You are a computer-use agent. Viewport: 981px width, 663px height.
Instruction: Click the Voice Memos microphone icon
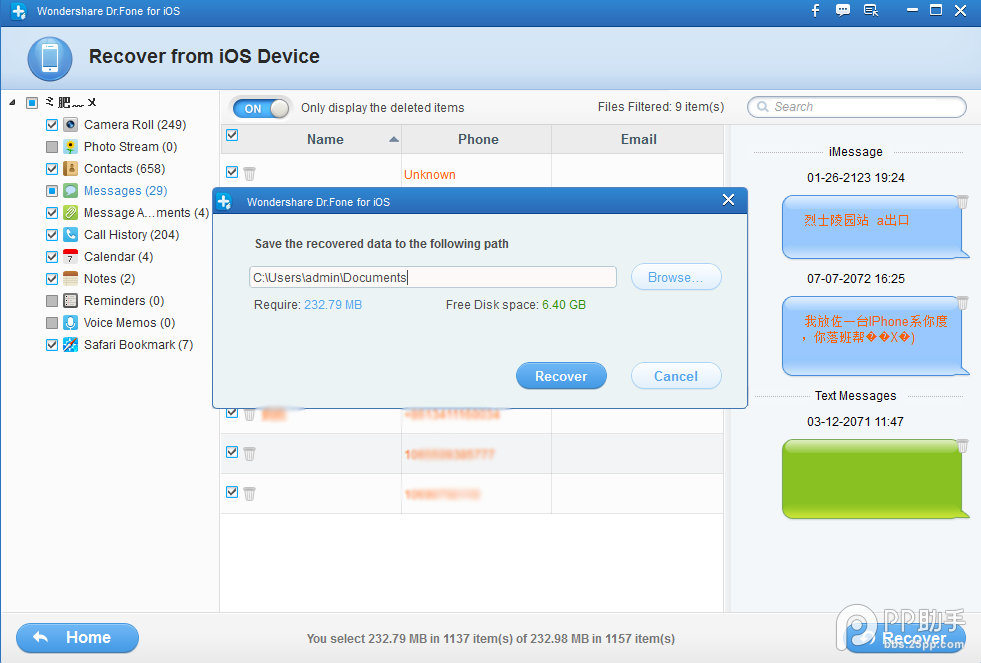click(x=71, y=323)
